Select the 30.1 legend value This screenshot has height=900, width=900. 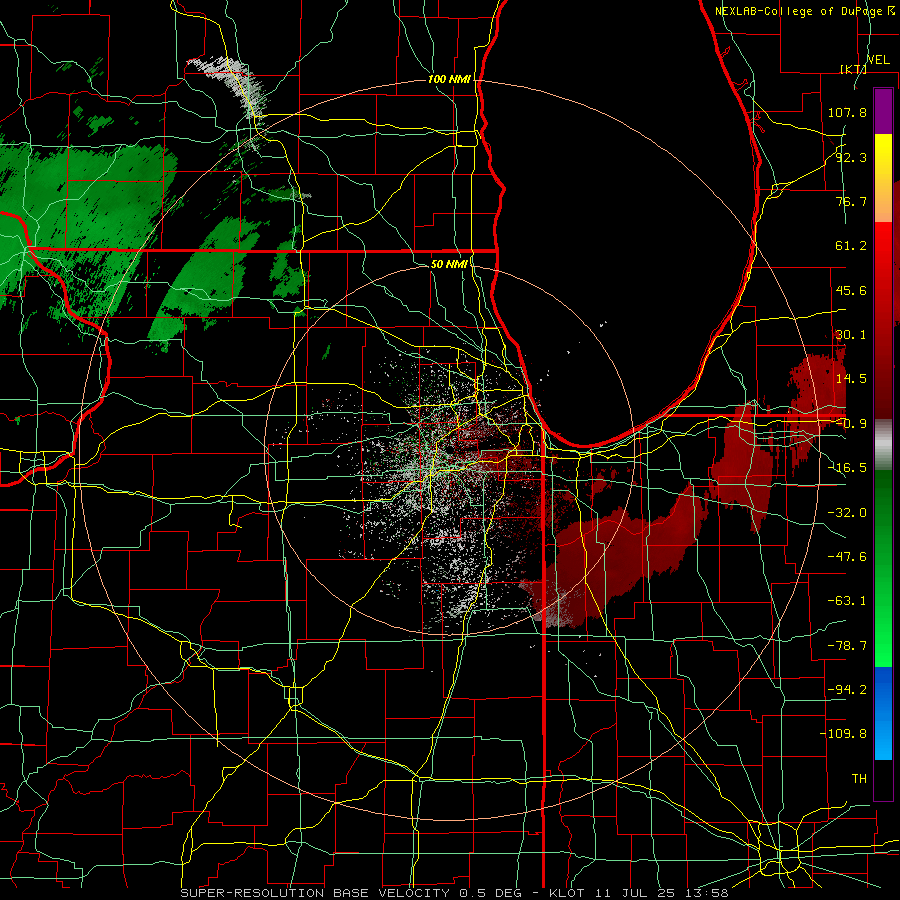(x=851, y=335)
